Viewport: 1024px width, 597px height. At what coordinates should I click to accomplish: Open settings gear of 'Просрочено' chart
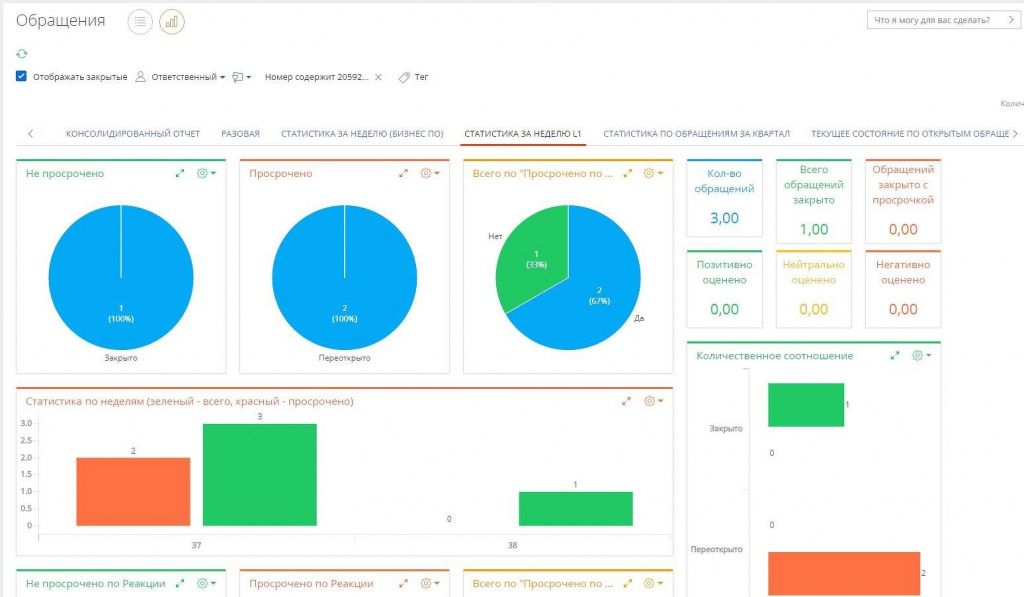[x=430, y=173]
